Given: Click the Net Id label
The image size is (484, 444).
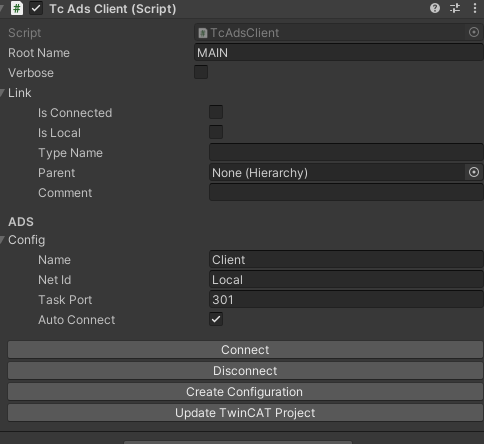Looking at the screenshot, I should pyautogui.click(x=55, y=280).
